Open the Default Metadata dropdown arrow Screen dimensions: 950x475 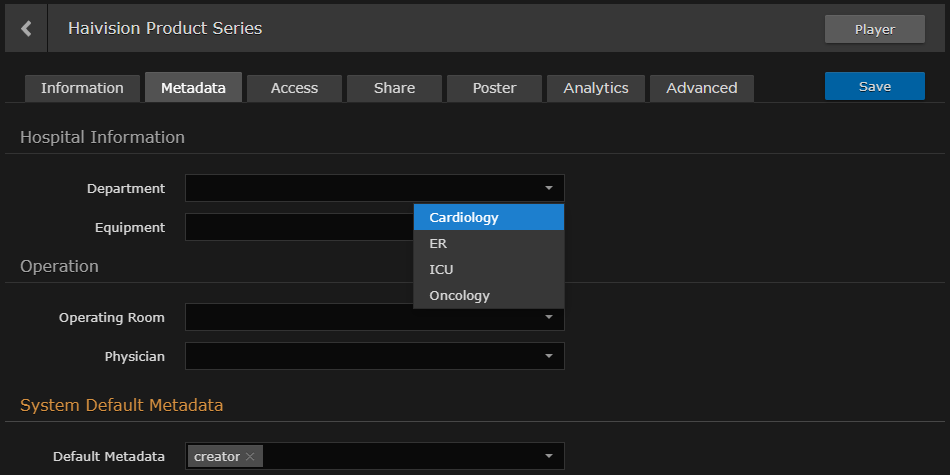(x=548, y=456)
